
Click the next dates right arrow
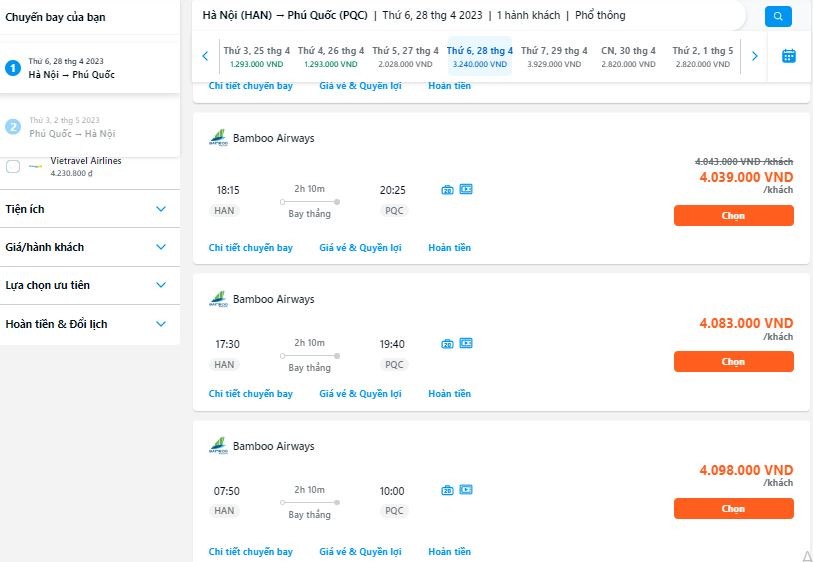pos(754,56)
